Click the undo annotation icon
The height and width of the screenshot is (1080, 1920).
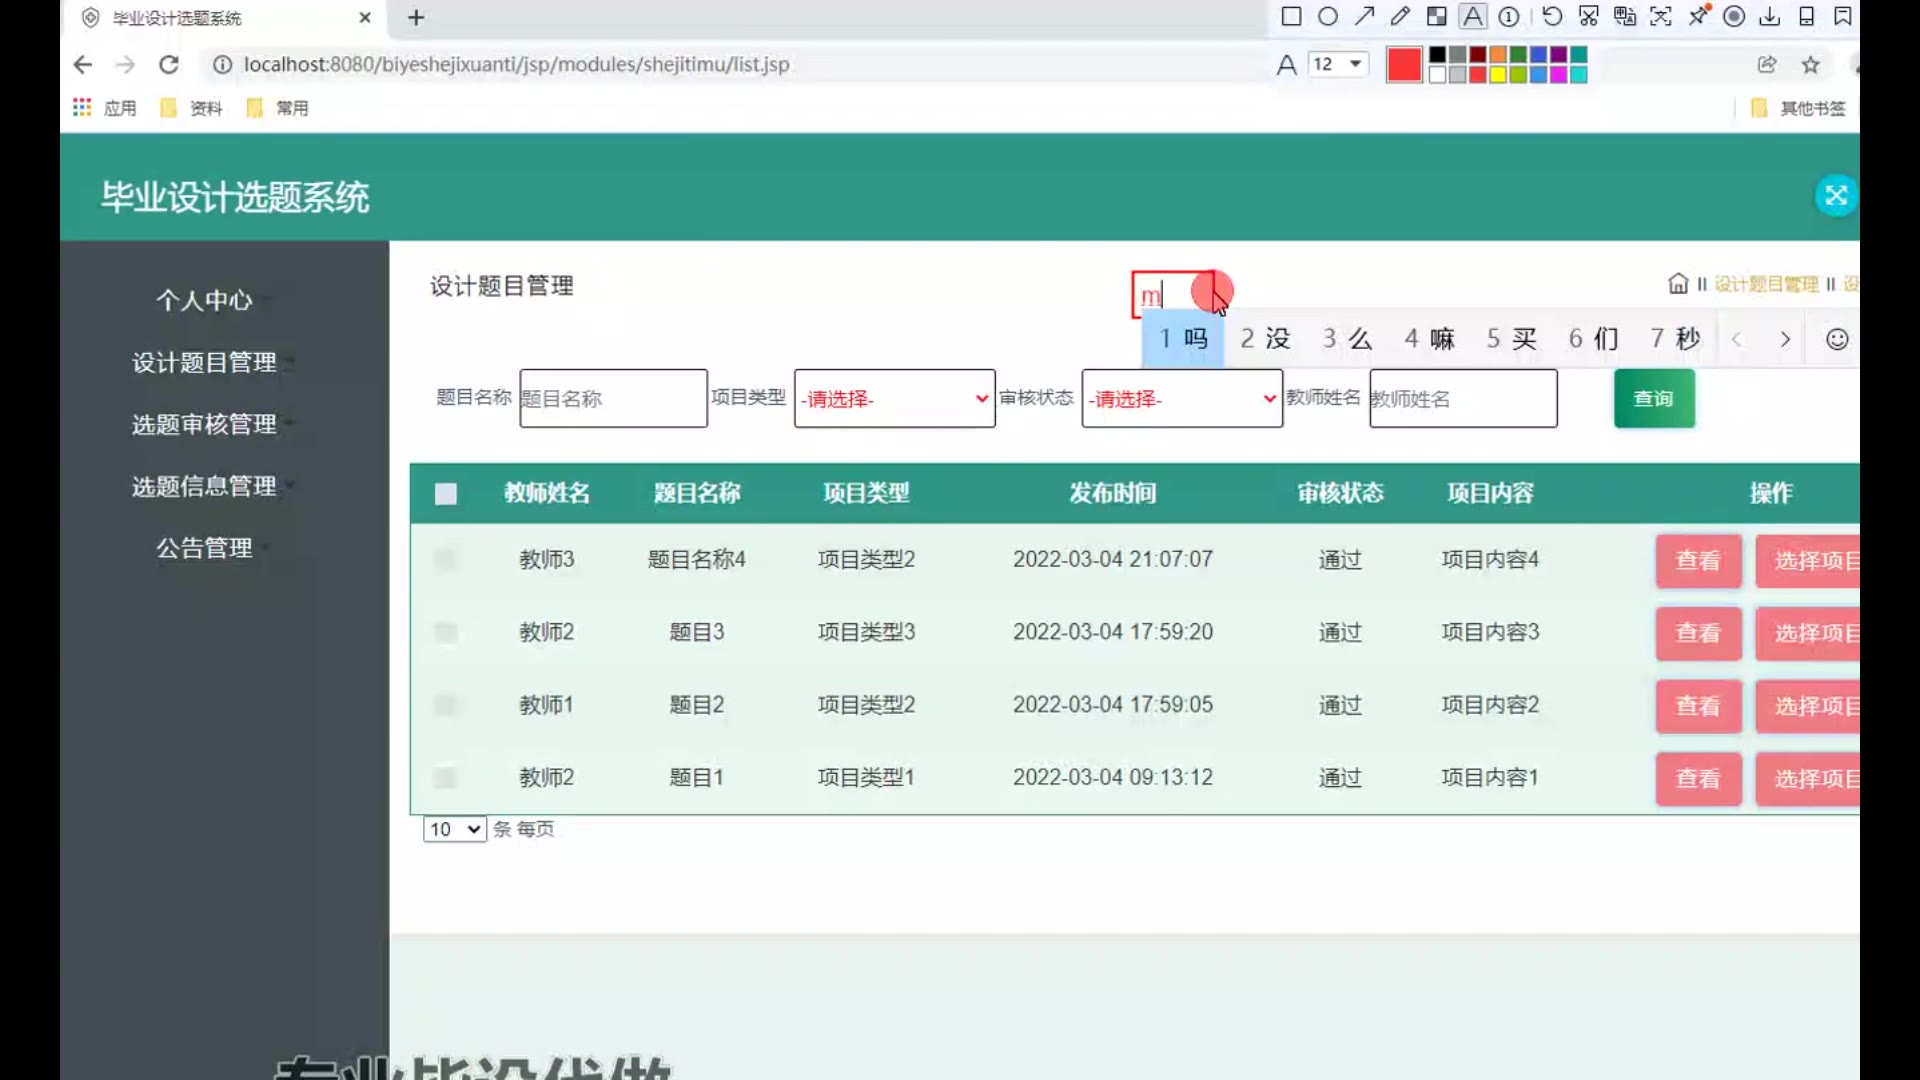point(1552,16)
